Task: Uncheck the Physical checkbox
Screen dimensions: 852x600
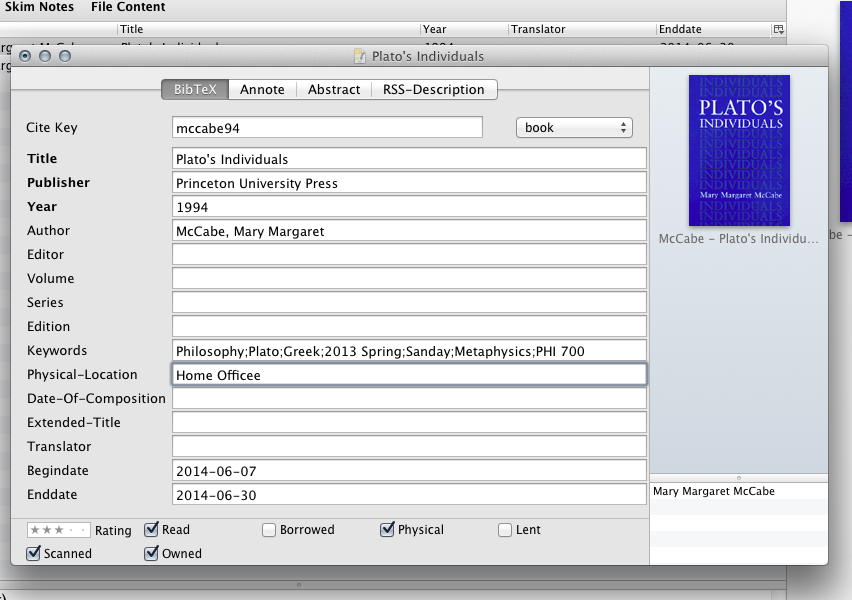Action: click(387, 530)
